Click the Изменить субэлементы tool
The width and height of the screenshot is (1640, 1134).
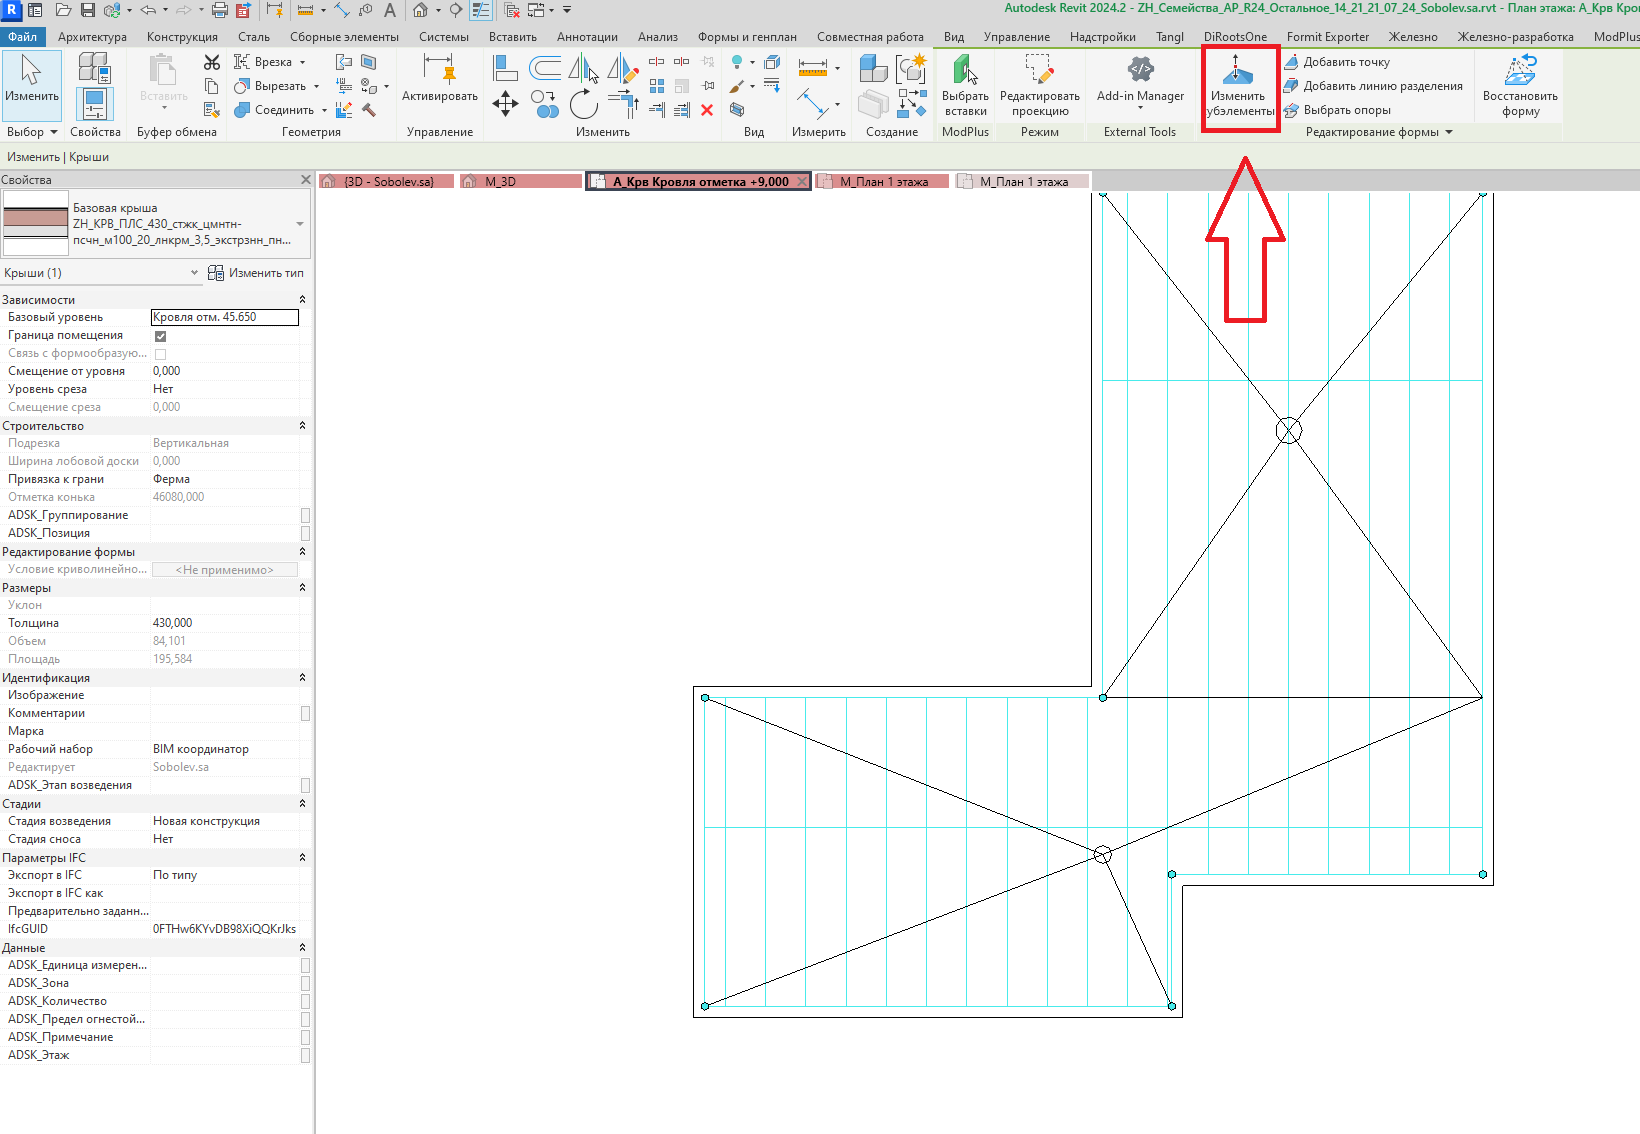point(1240,86)
